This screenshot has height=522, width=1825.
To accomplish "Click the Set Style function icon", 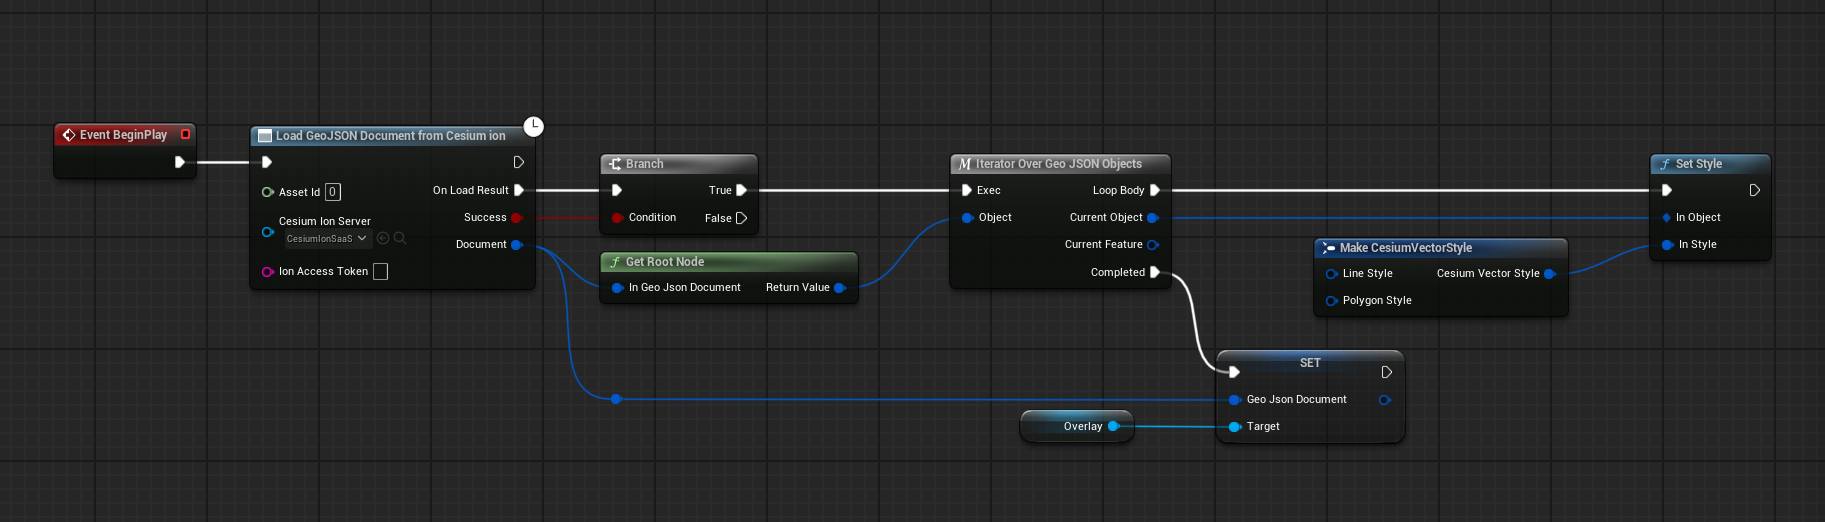I will tap(1665, 164).
